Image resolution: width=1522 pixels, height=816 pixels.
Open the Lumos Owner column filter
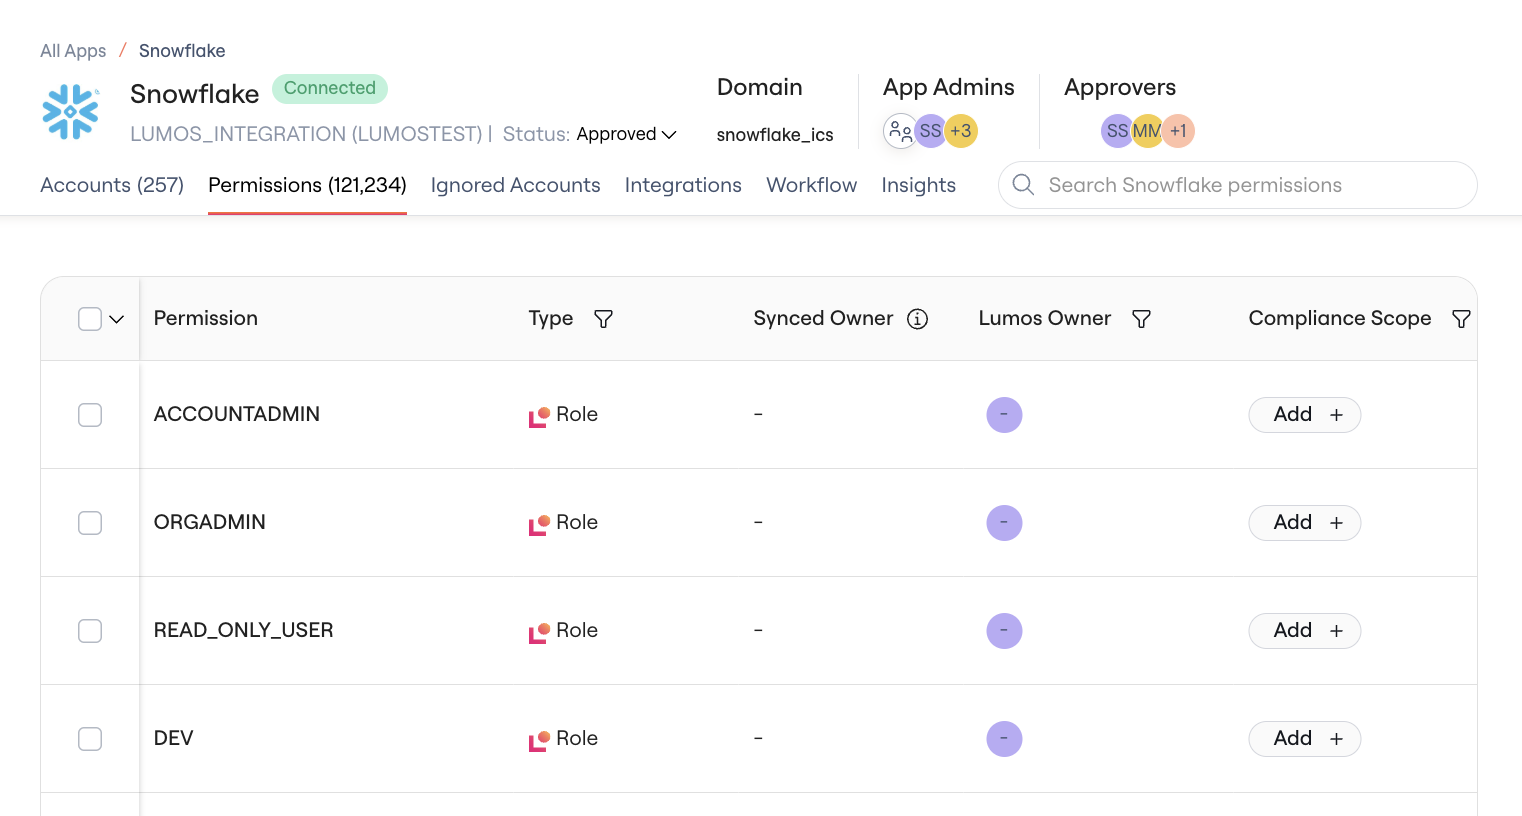tap(1141, 319)
